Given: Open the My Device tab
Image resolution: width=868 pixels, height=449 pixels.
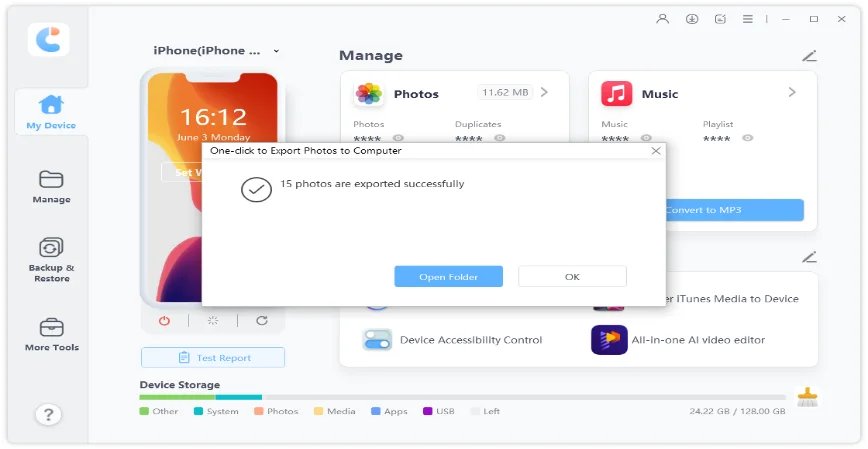Looking at the screenshot, I should coord(51,112).
